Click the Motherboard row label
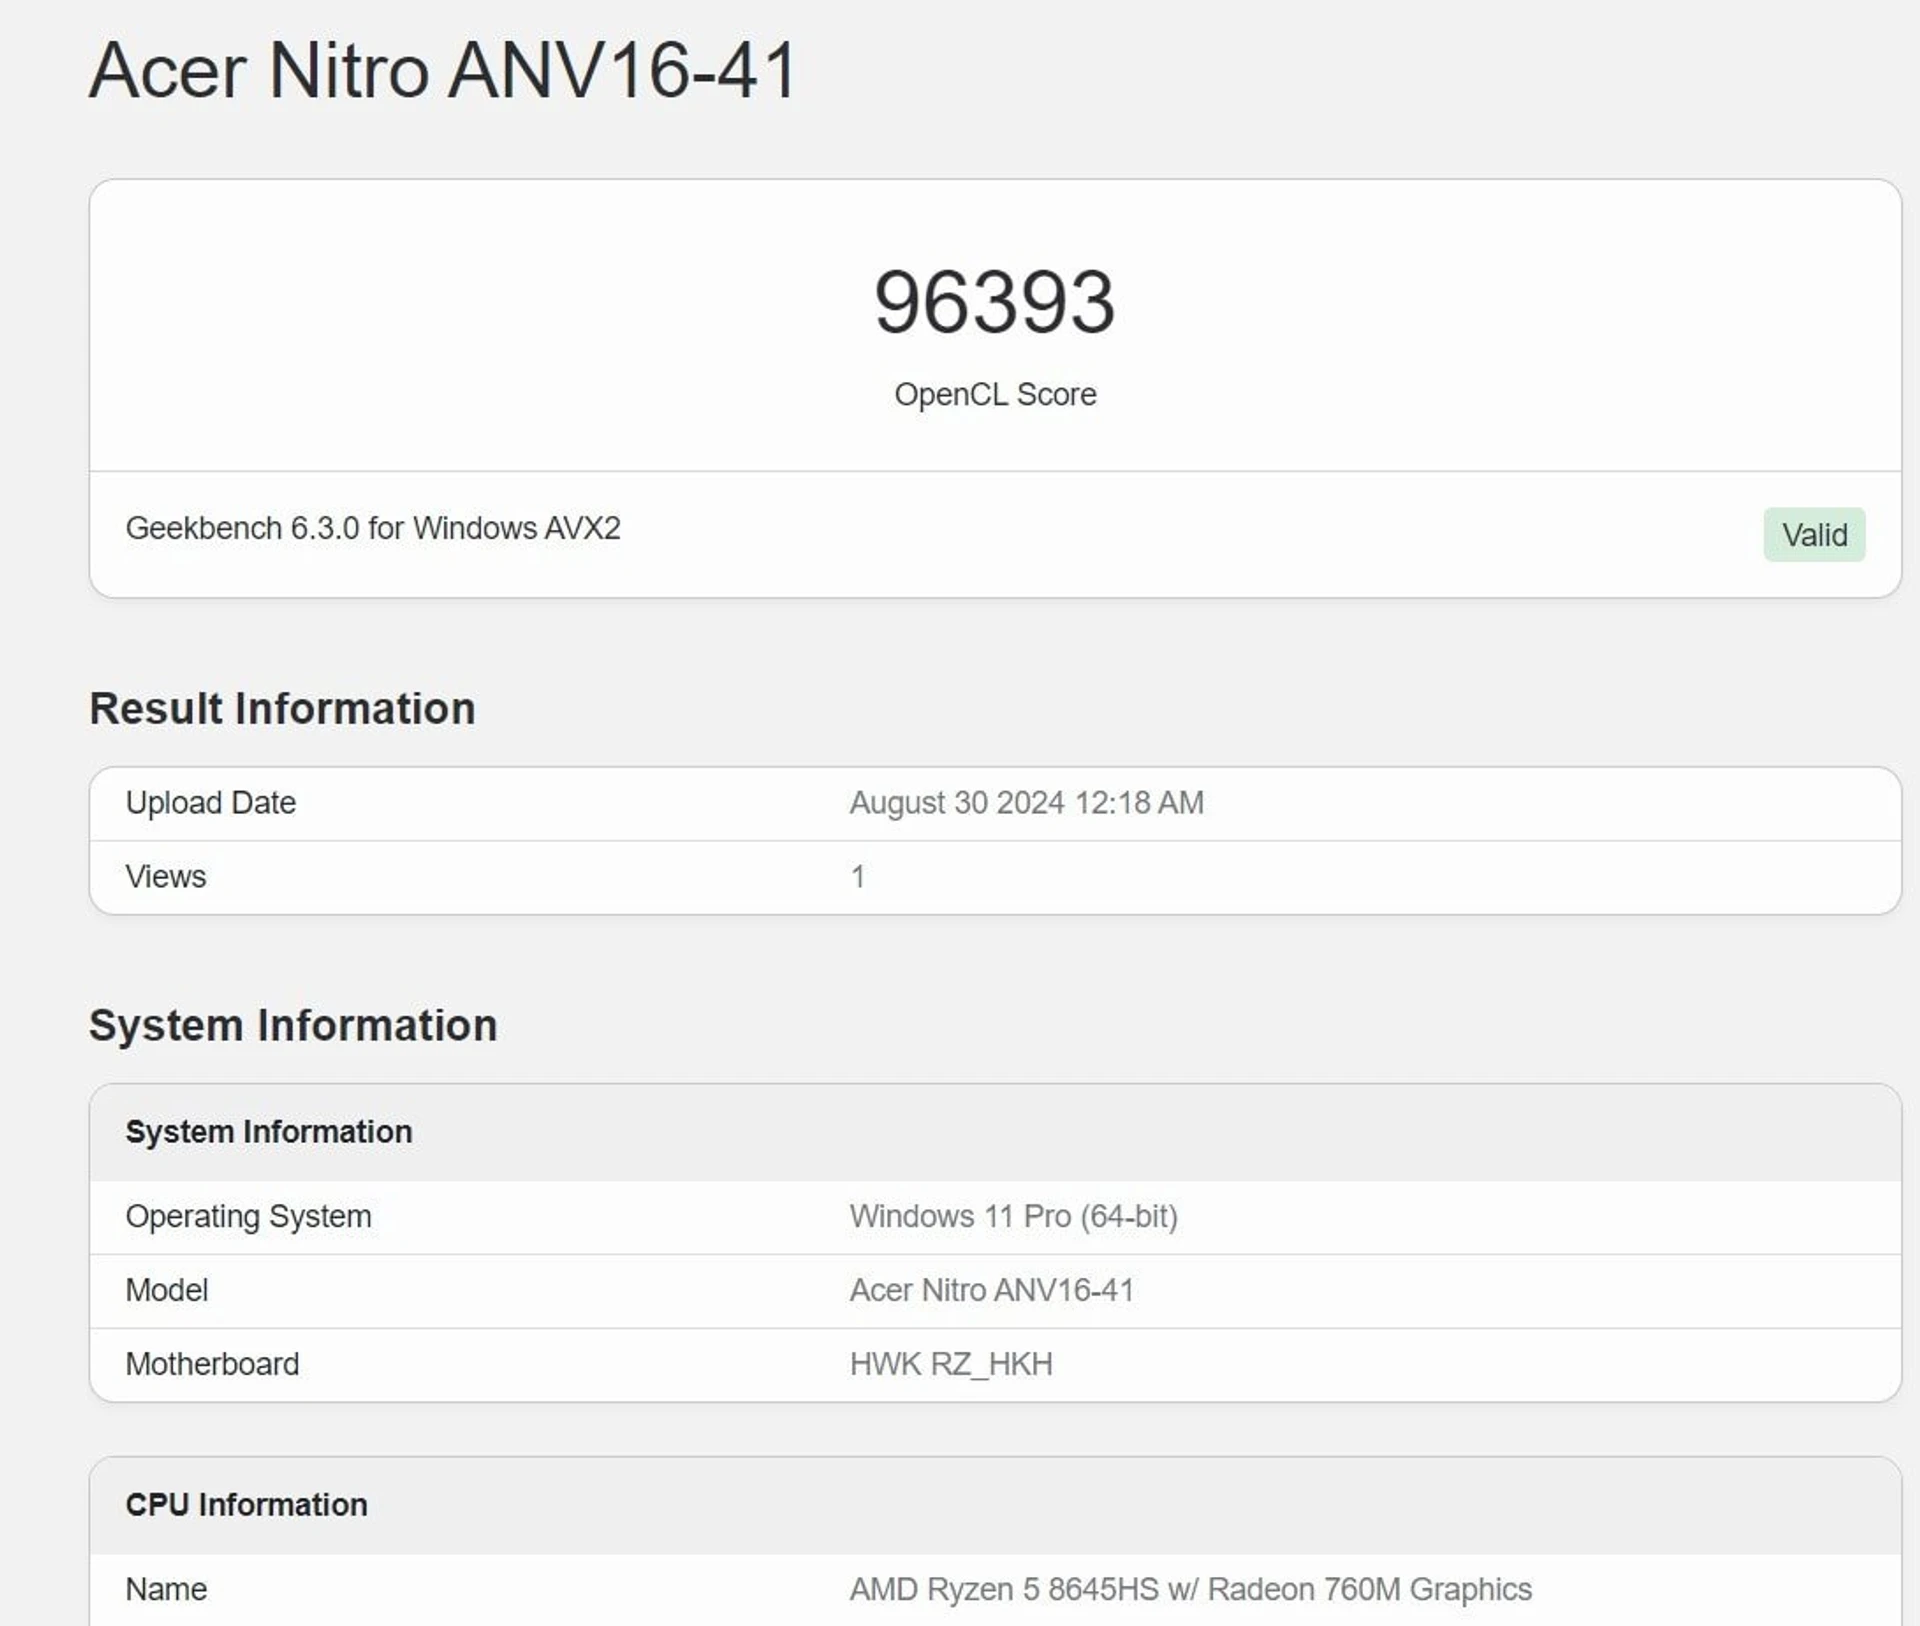This screenshot has height=1626, width=1920. [x=212, y=1365]
